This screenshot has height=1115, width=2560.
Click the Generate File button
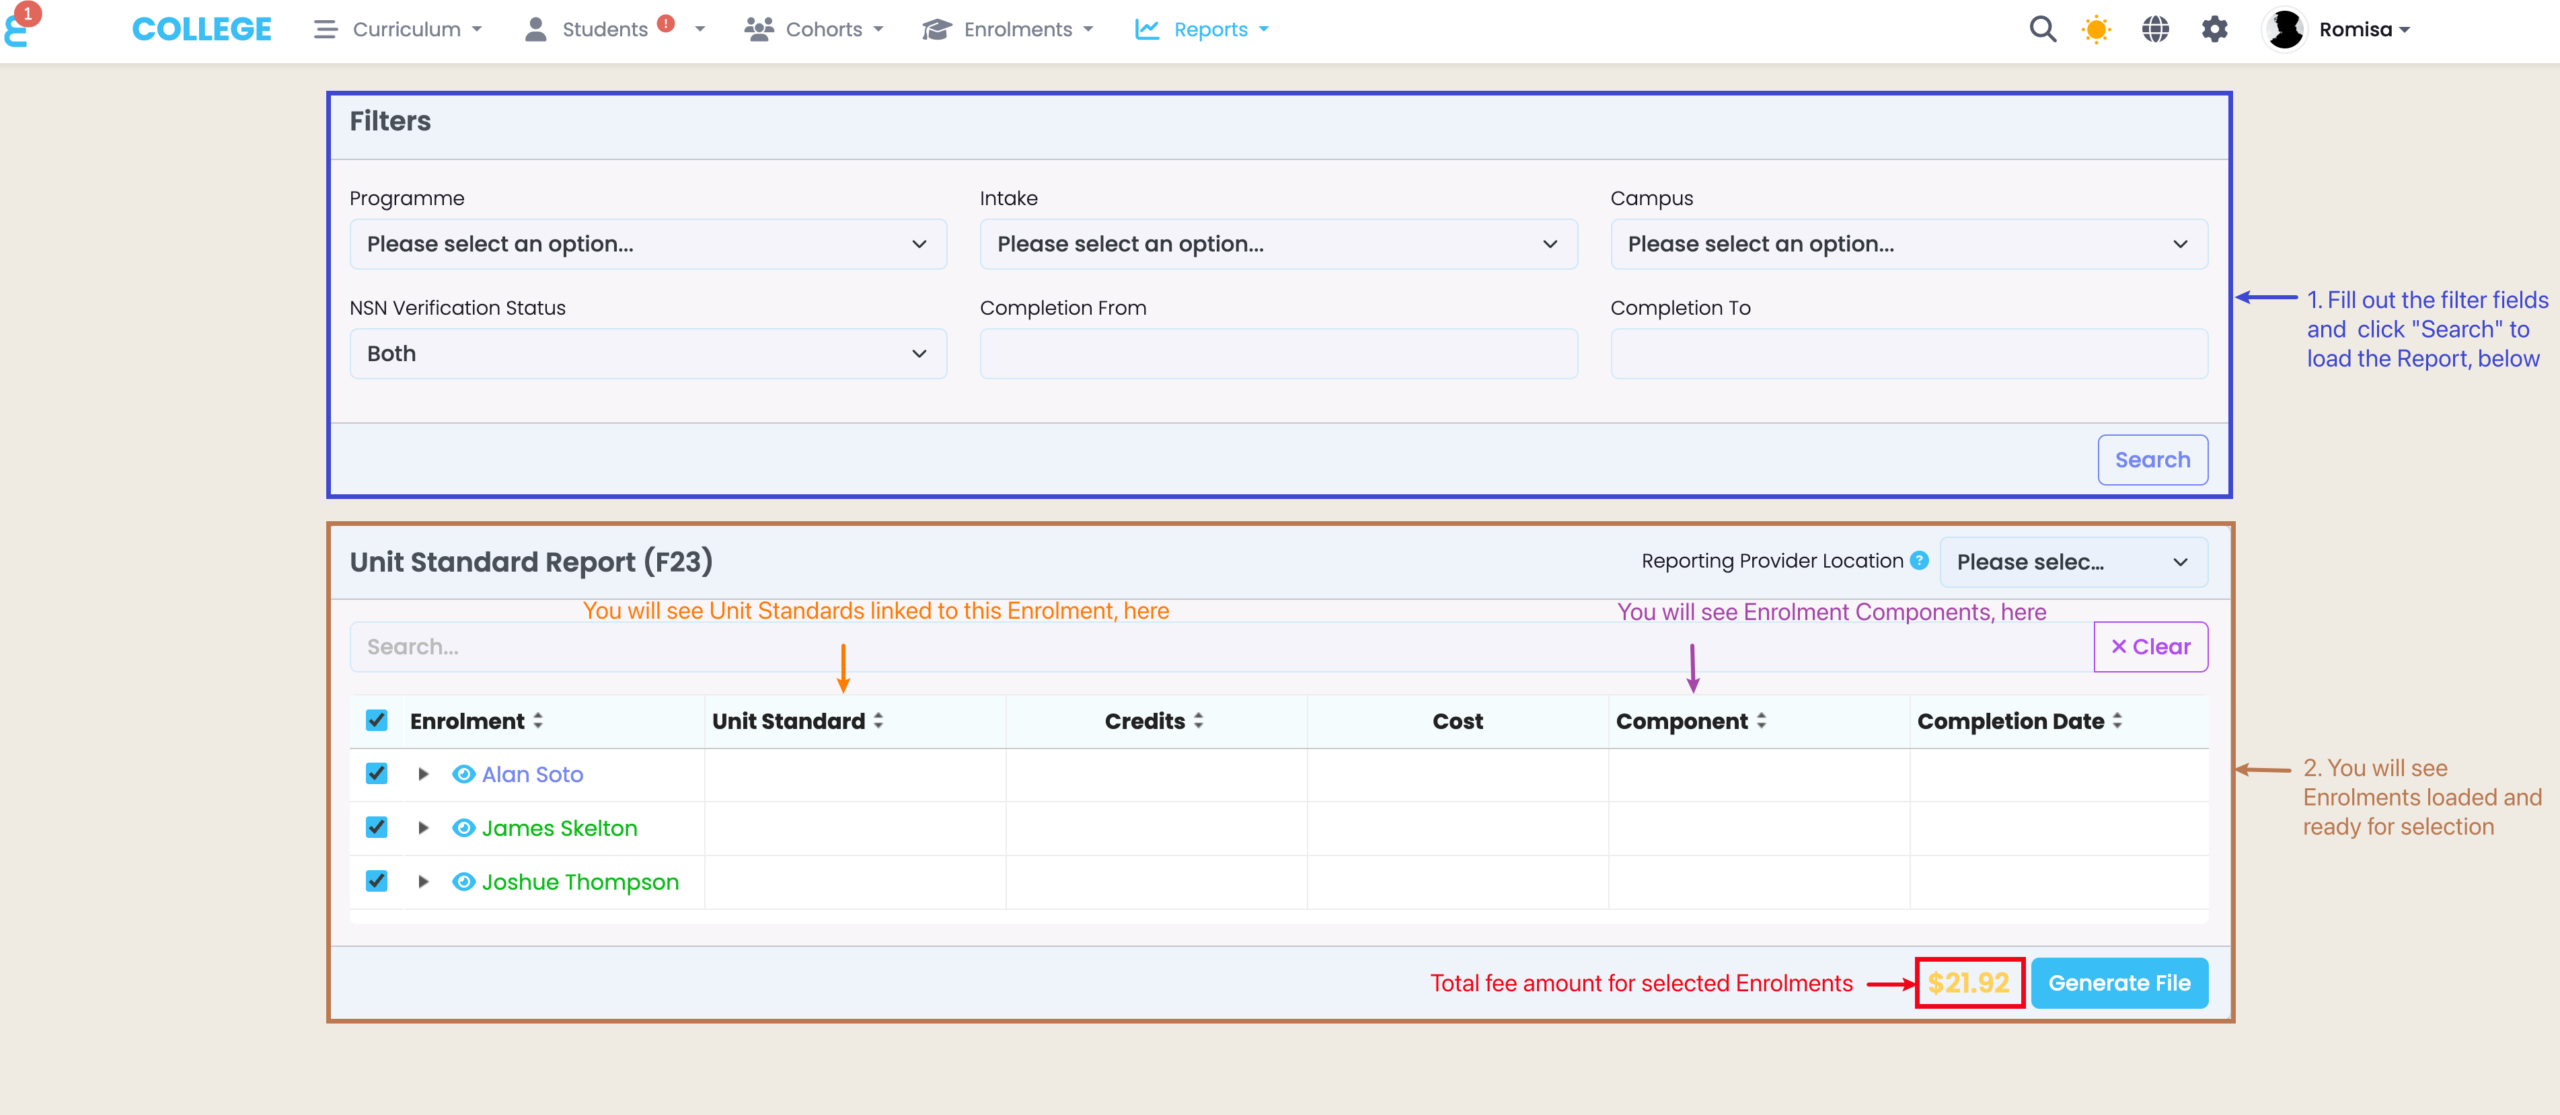[x=2119, y=983]
